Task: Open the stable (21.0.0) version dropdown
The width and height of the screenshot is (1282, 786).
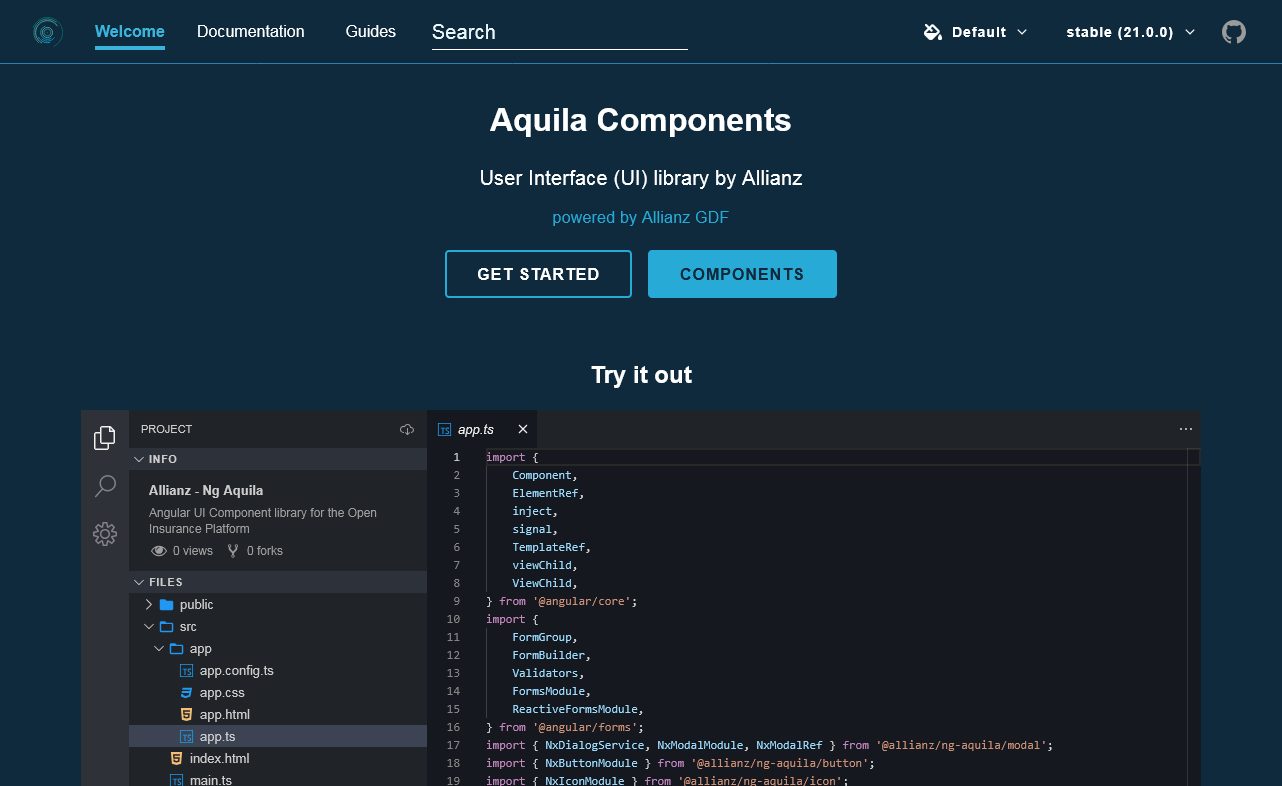Action: click(x=1130, y=32)
